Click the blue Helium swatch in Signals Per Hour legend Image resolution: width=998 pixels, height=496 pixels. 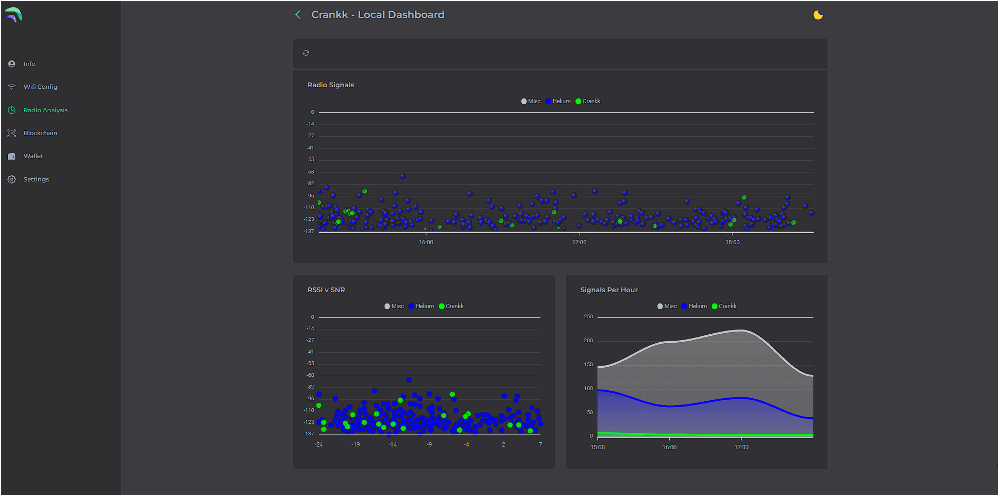(x=685, y=306)
